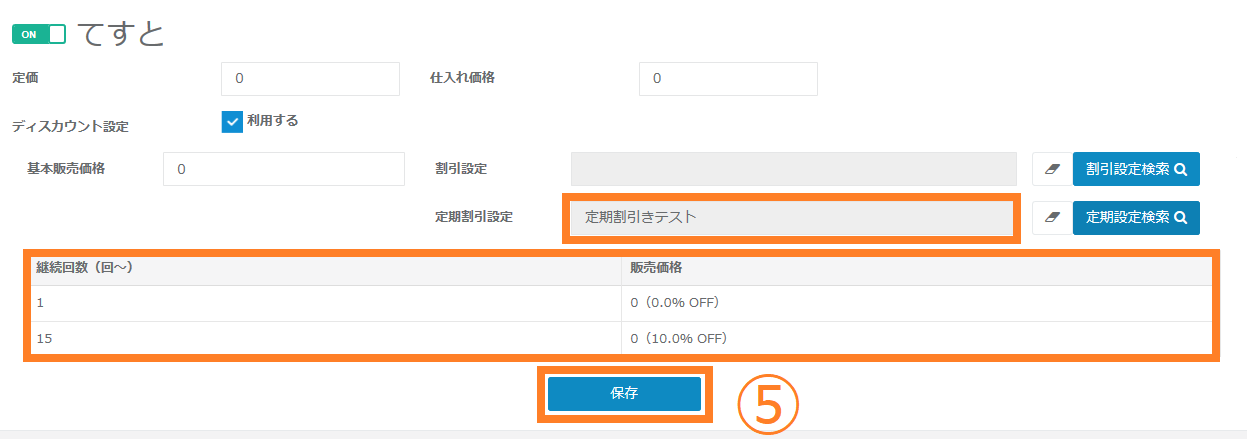This screenshot has width=1247, height=439.
Task: Click the 0 (10.0% OFF) price cell
Action: tap(678, 339)
